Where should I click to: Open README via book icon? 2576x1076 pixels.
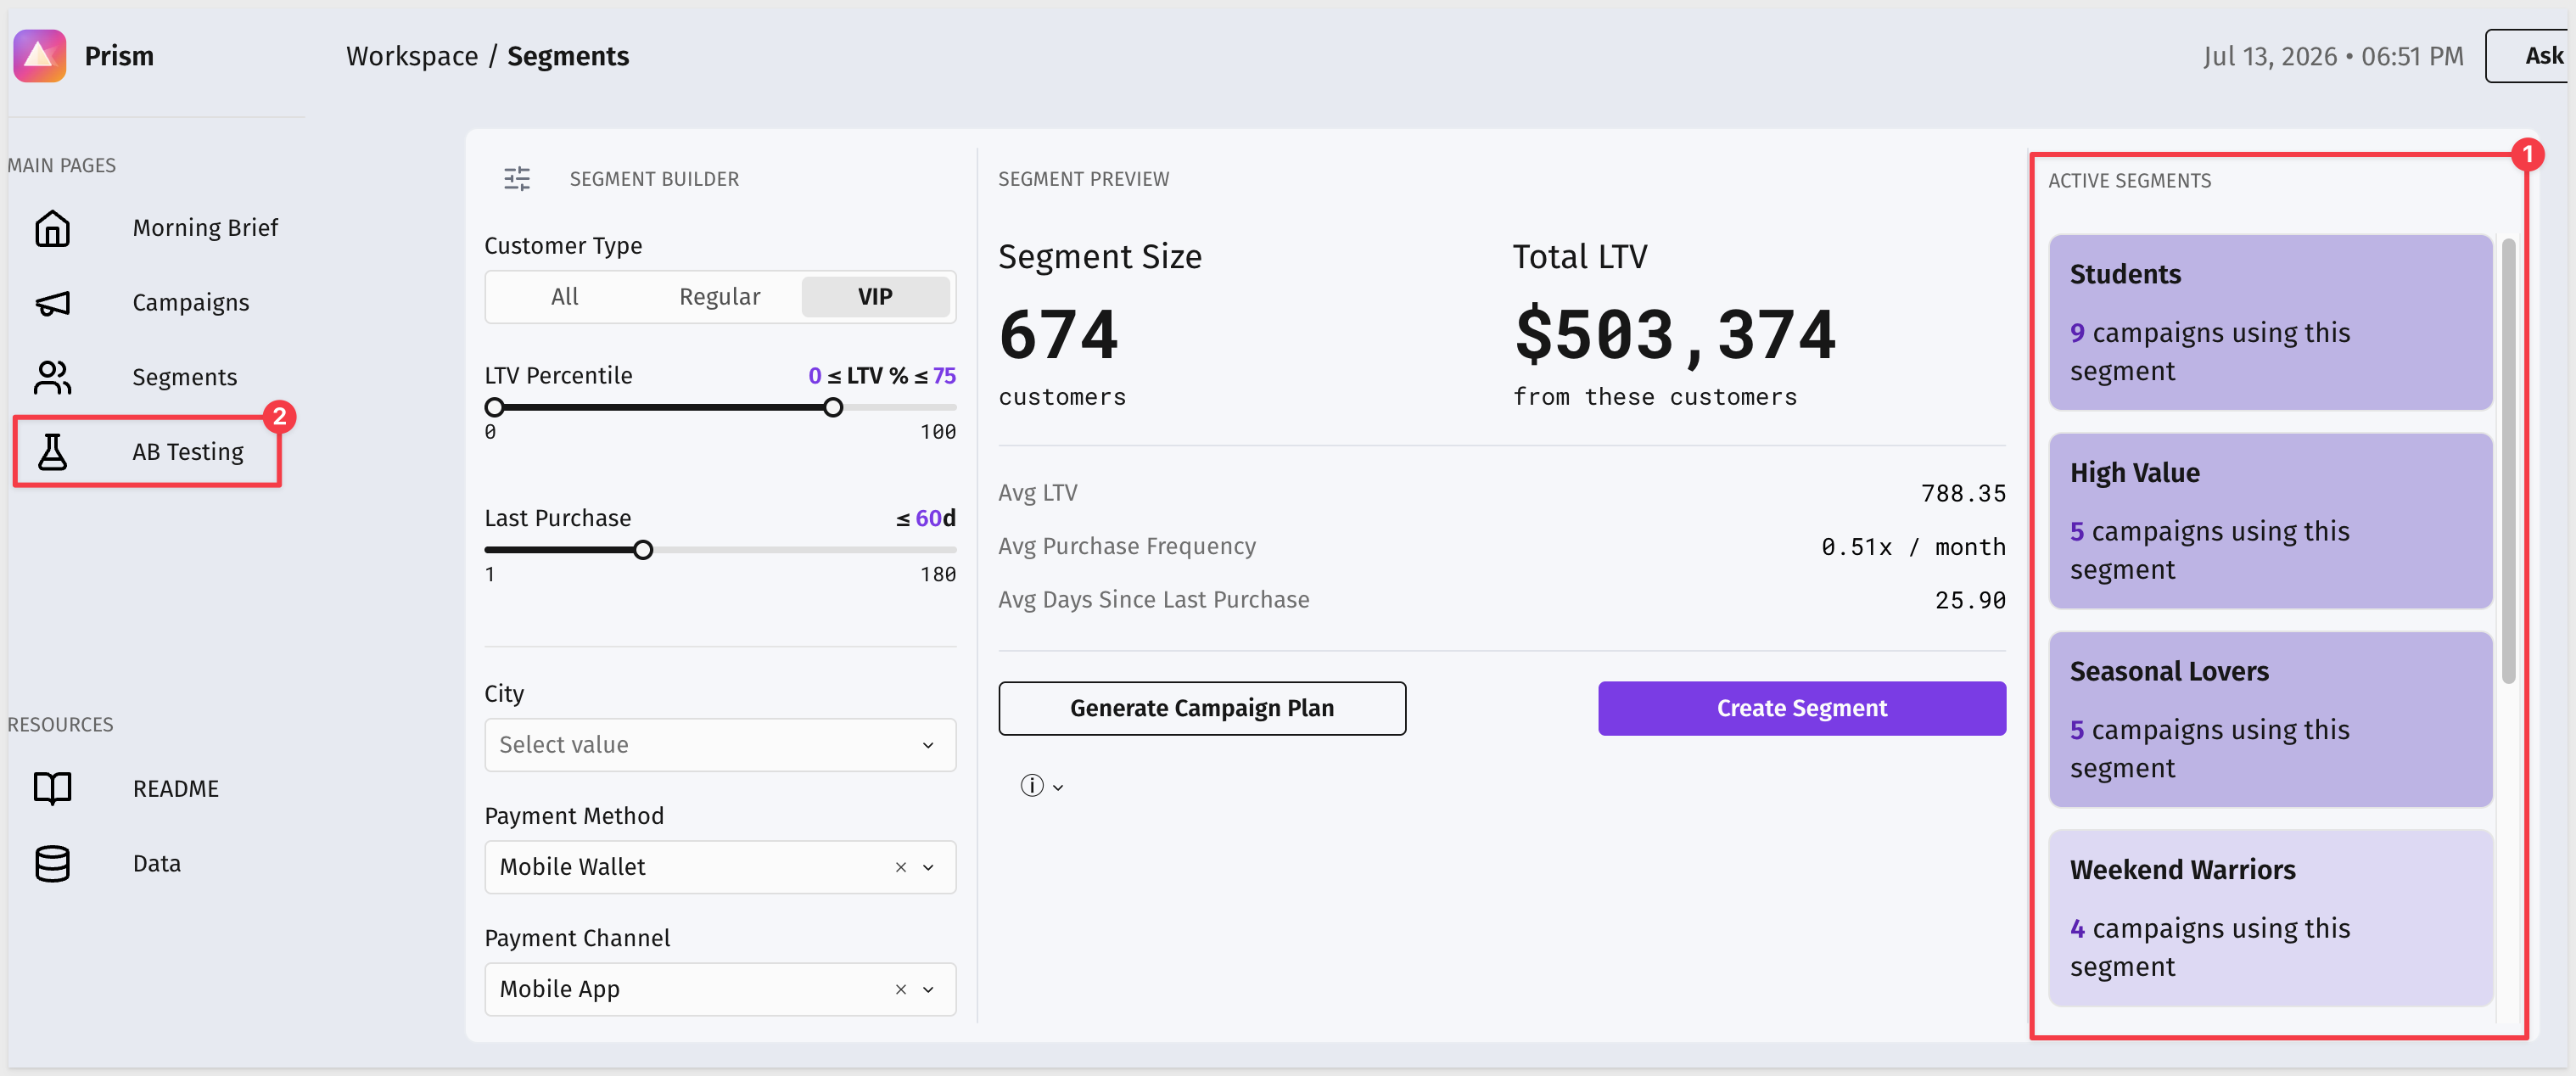pyautogui.click(x=52, y=789)
